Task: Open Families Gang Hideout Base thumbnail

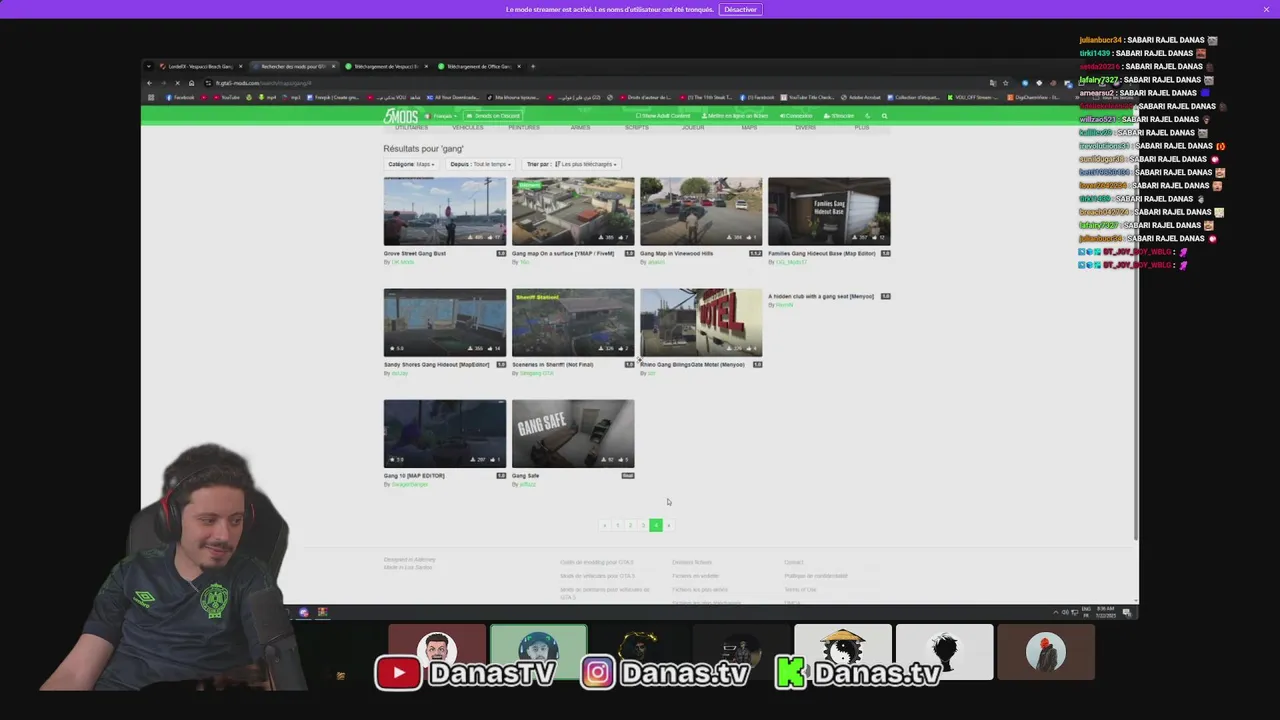Action: click(x=829, y=211)
